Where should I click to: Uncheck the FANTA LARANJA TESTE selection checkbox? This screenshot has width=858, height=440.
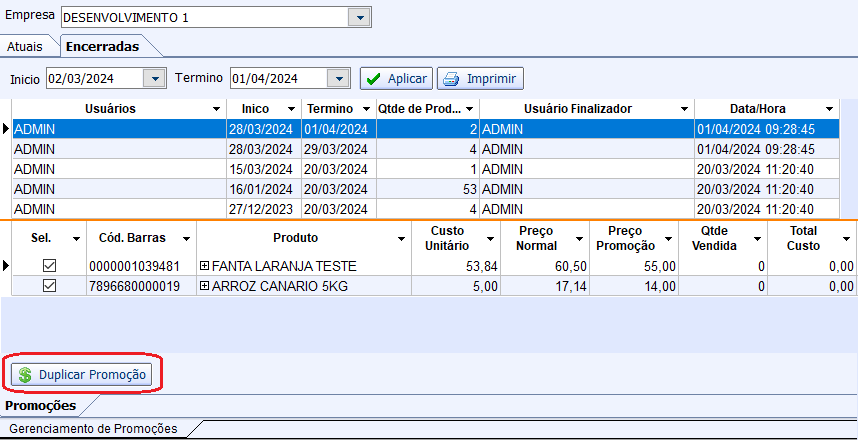[x=49, y=266]
